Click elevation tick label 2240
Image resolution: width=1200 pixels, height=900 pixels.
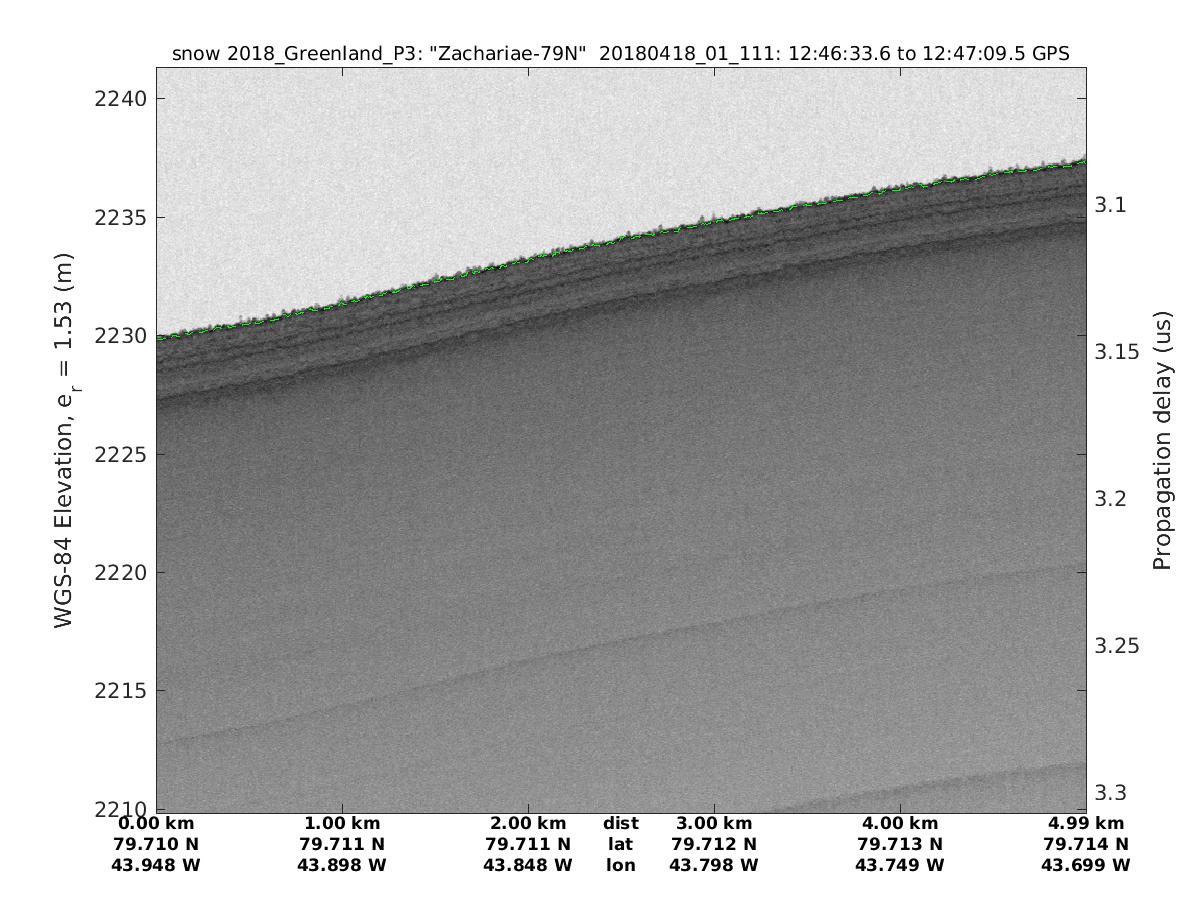tap(121, 99)
